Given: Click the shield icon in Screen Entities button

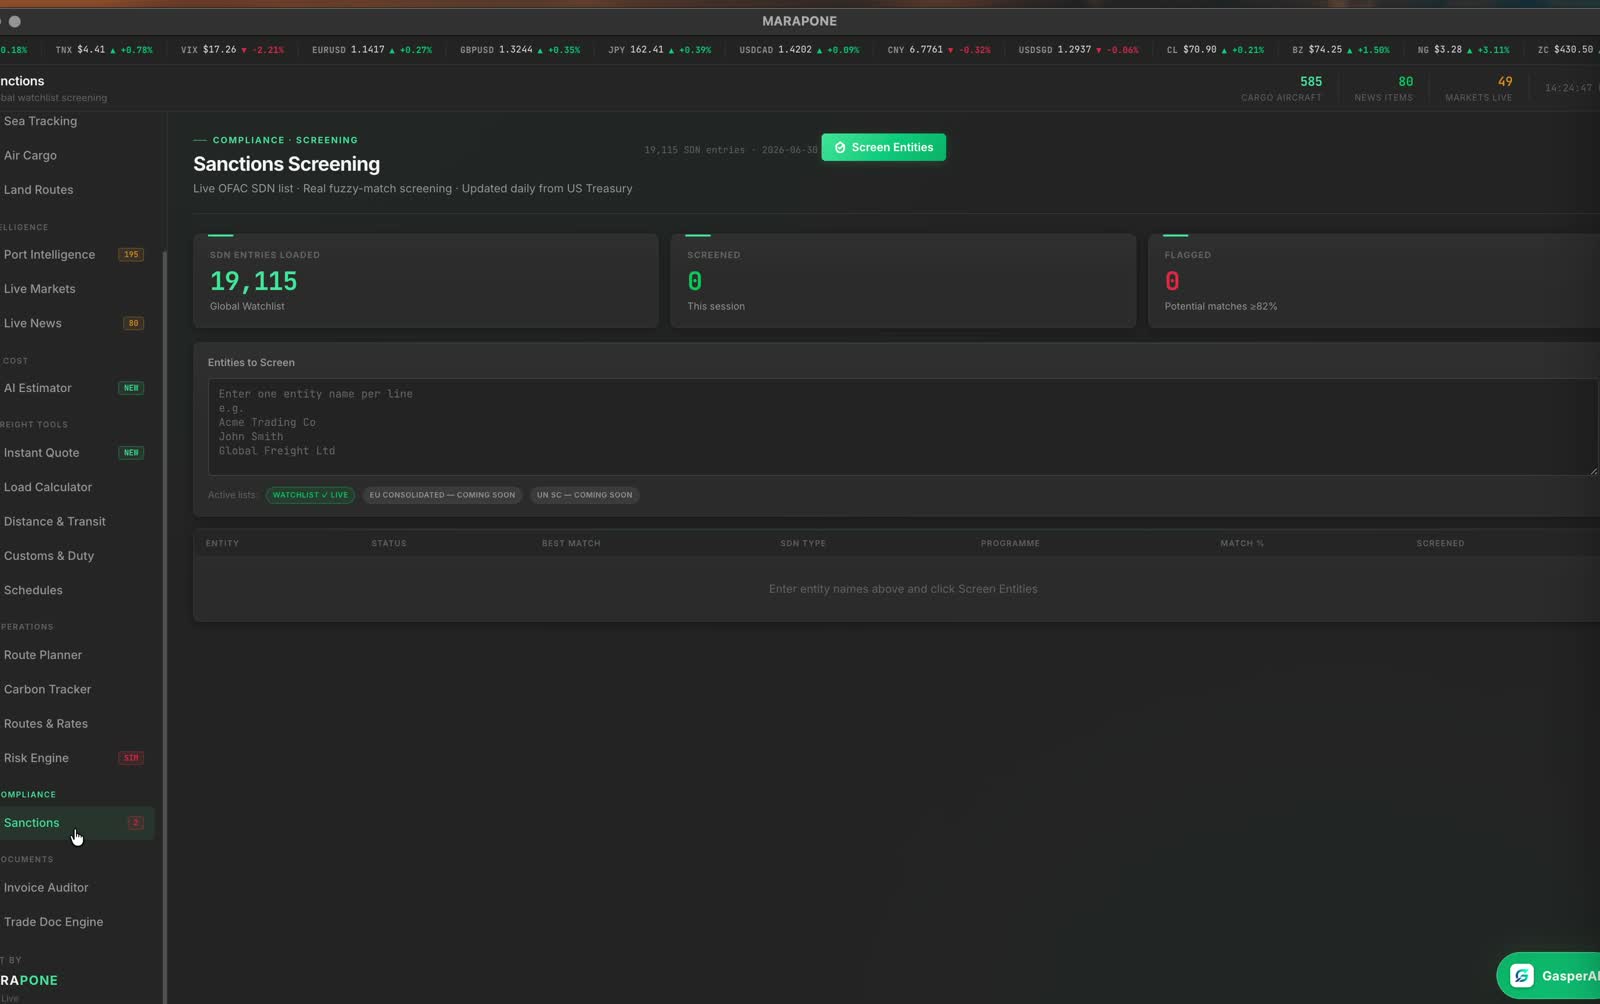Looking at the screenshot, I should pos(840,148).
